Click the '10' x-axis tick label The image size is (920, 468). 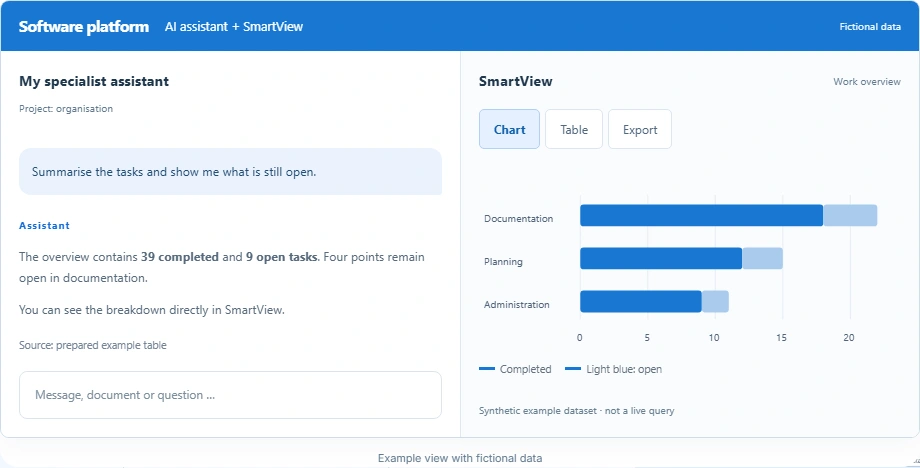point(714,338)
